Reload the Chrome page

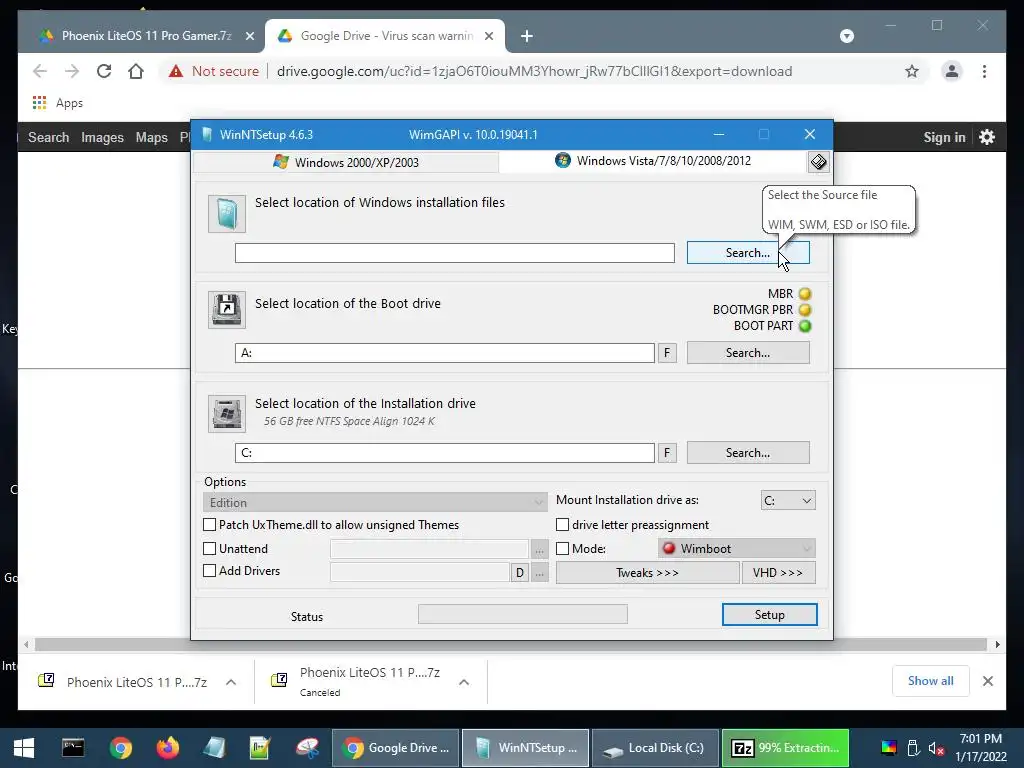(104, 71)
